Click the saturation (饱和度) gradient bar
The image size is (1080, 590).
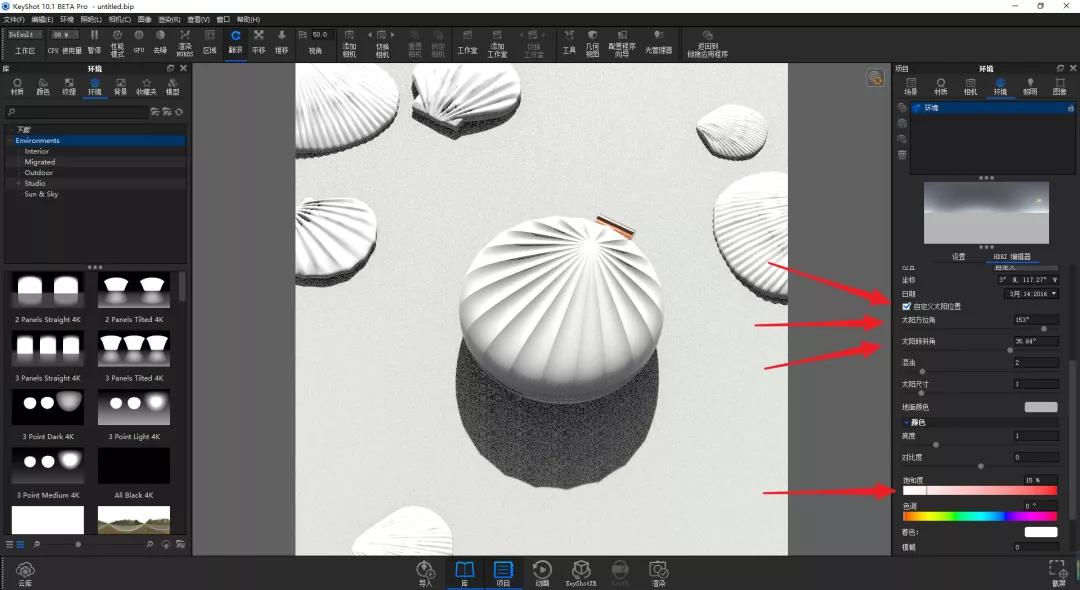(x=979, y=491)
